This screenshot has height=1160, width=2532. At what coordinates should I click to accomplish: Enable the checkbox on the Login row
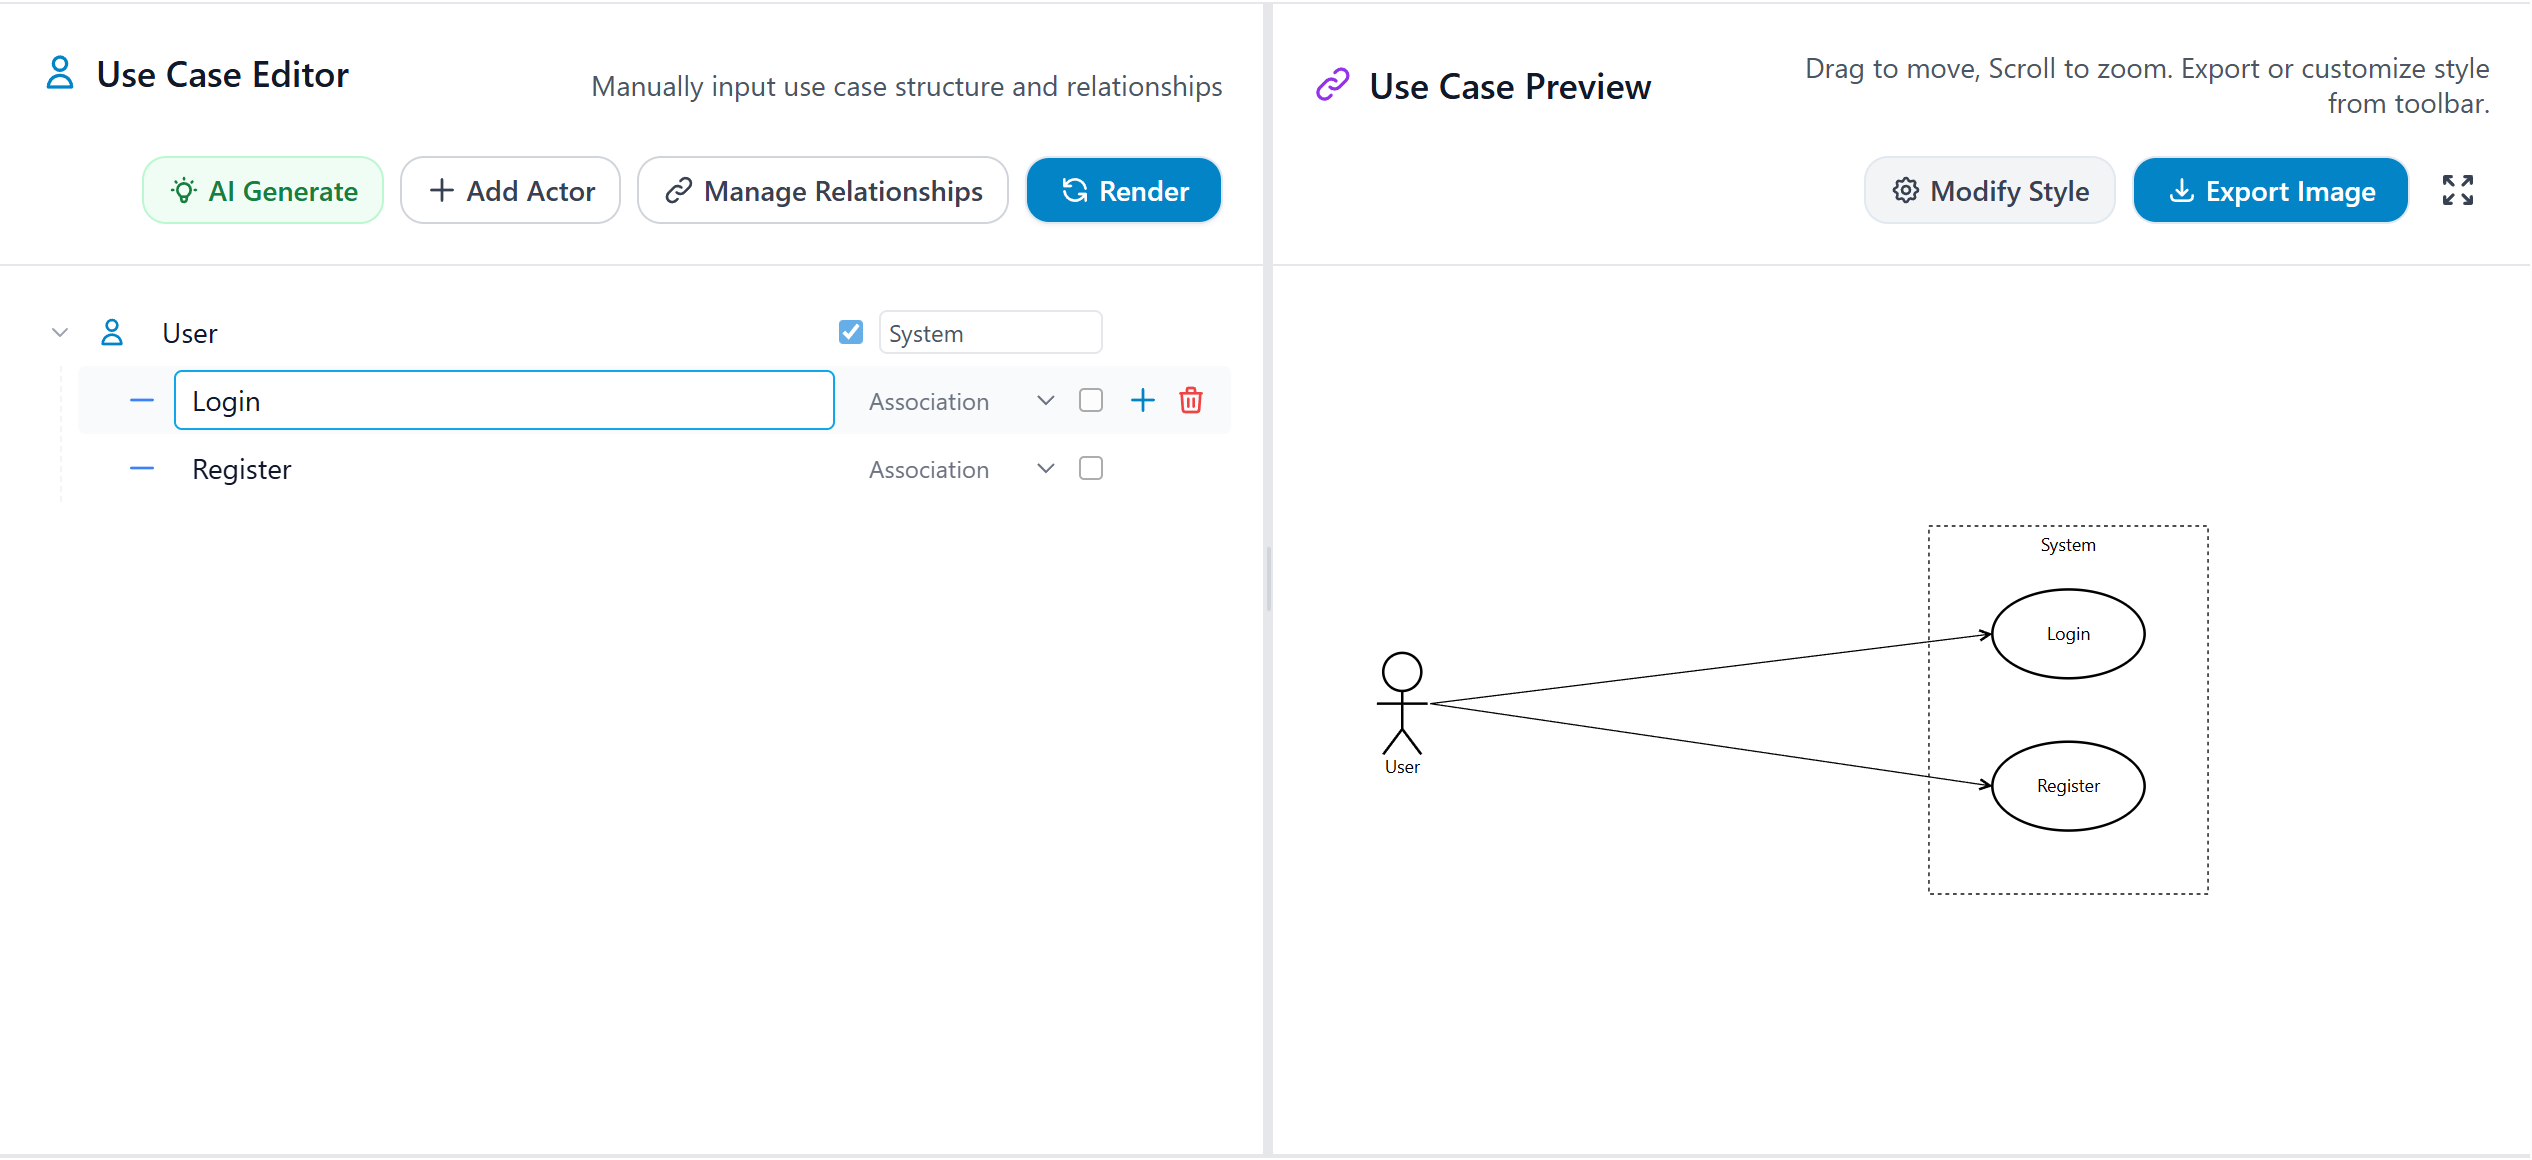click(1090, 400)
